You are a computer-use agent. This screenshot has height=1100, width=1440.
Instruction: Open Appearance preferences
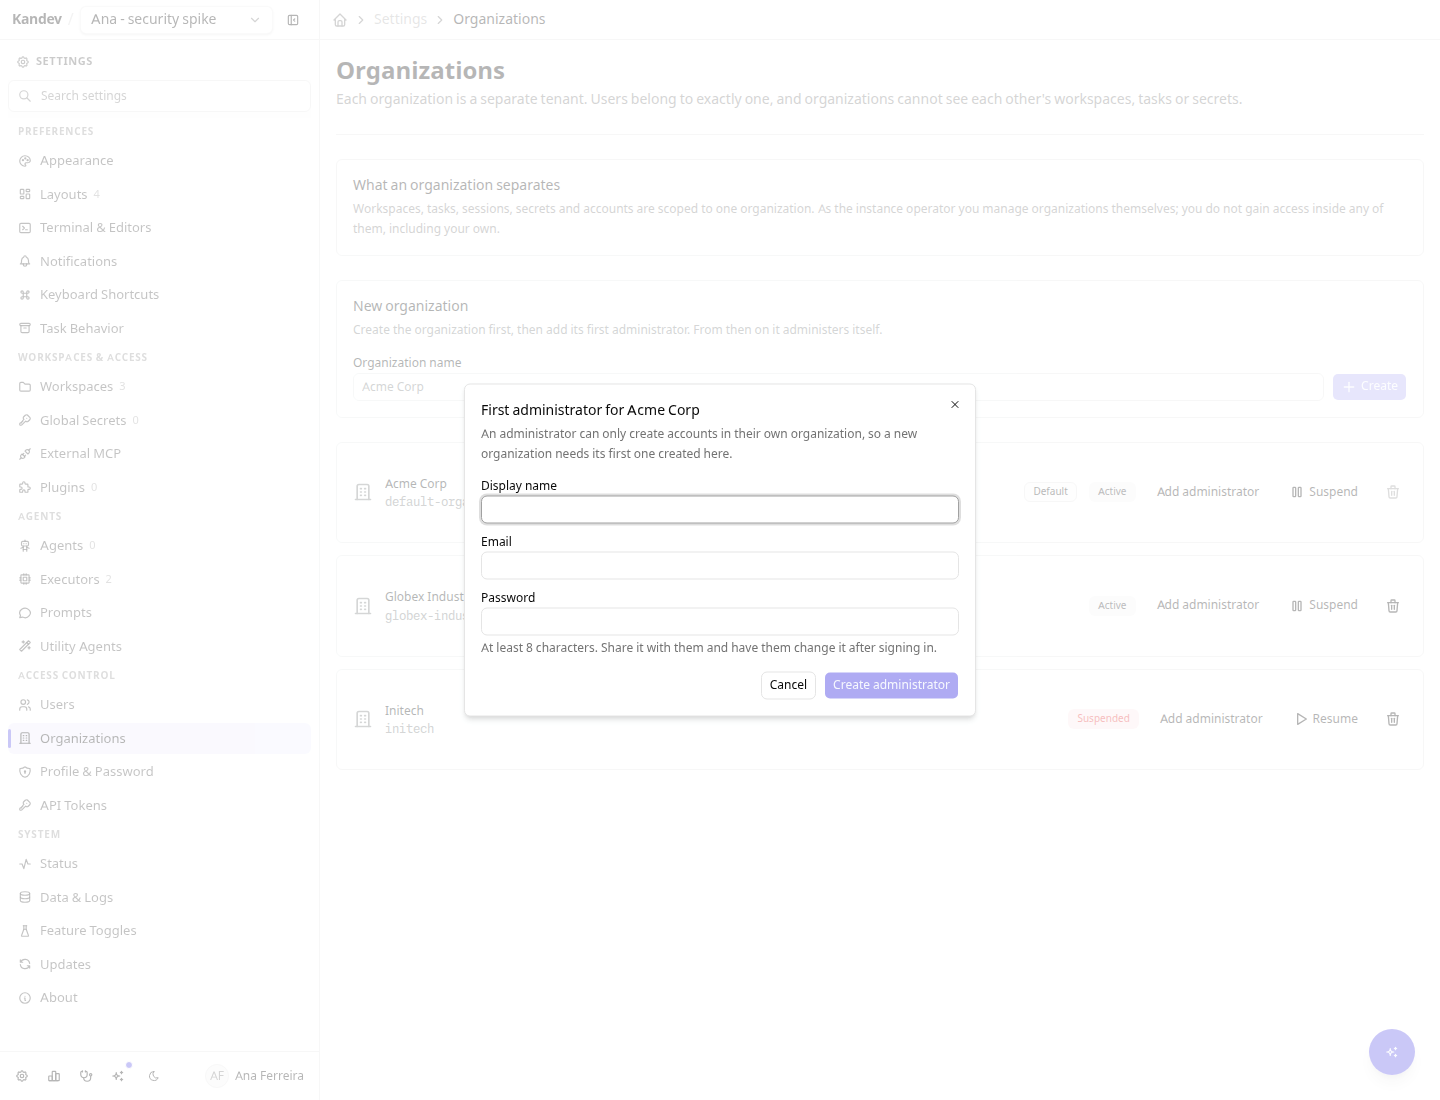[x=160, y=161]
